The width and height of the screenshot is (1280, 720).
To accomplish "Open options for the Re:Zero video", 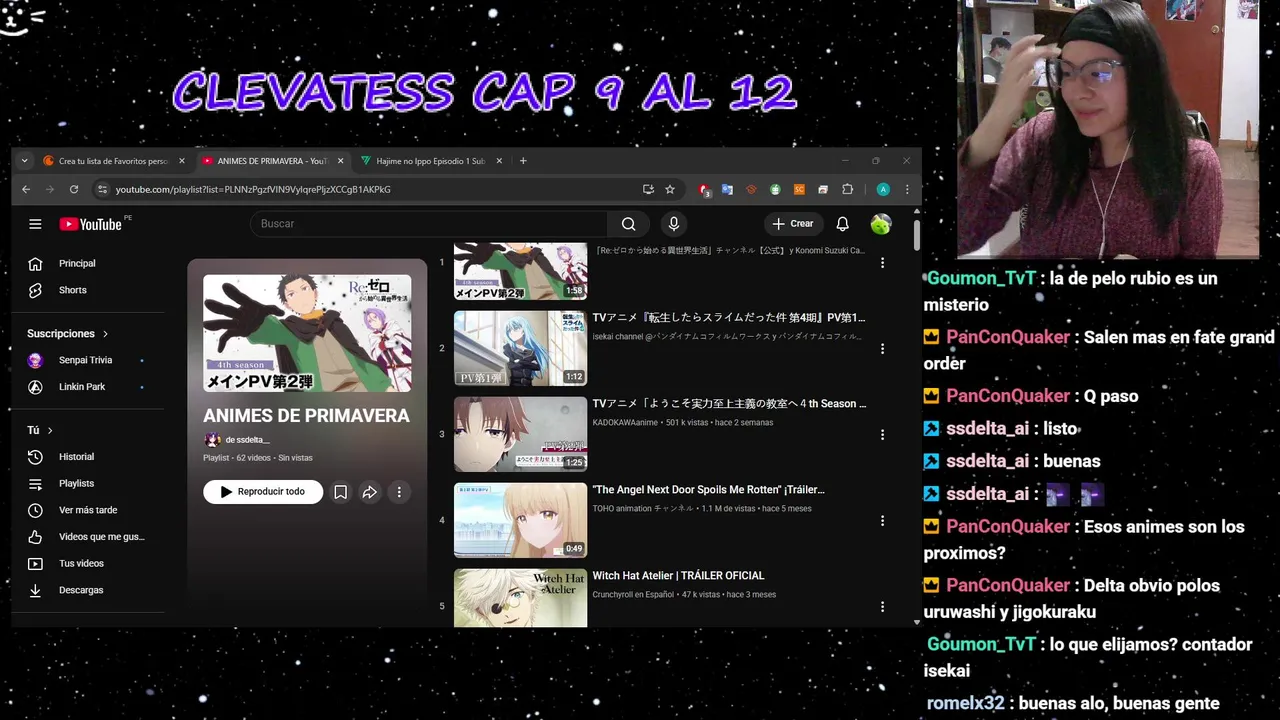I will click(x=882, y=263).
